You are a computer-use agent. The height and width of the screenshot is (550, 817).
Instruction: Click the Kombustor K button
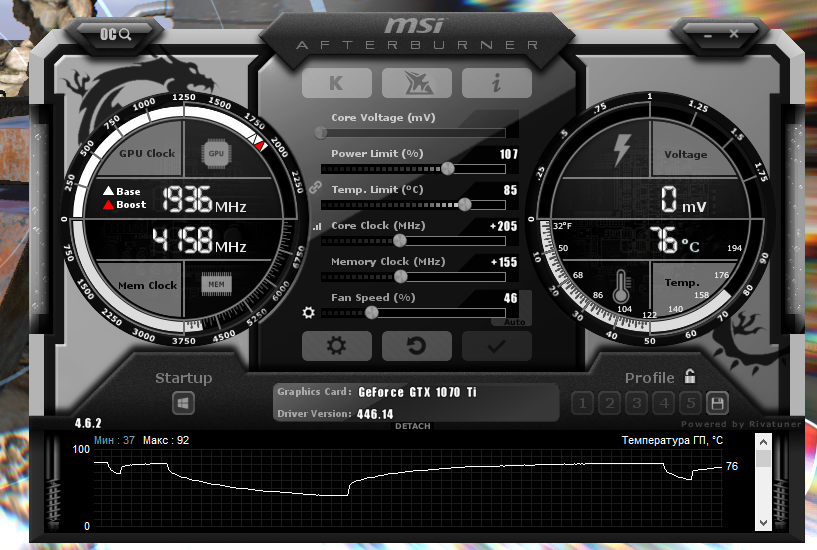[x=337, y=83]
